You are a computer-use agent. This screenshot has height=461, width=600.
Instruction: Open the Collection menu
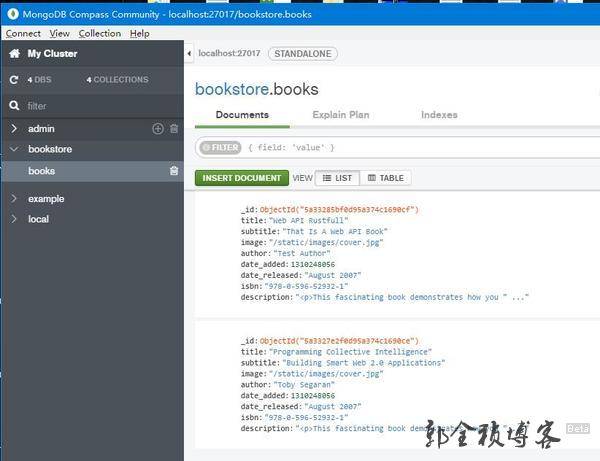coord(100,34)
